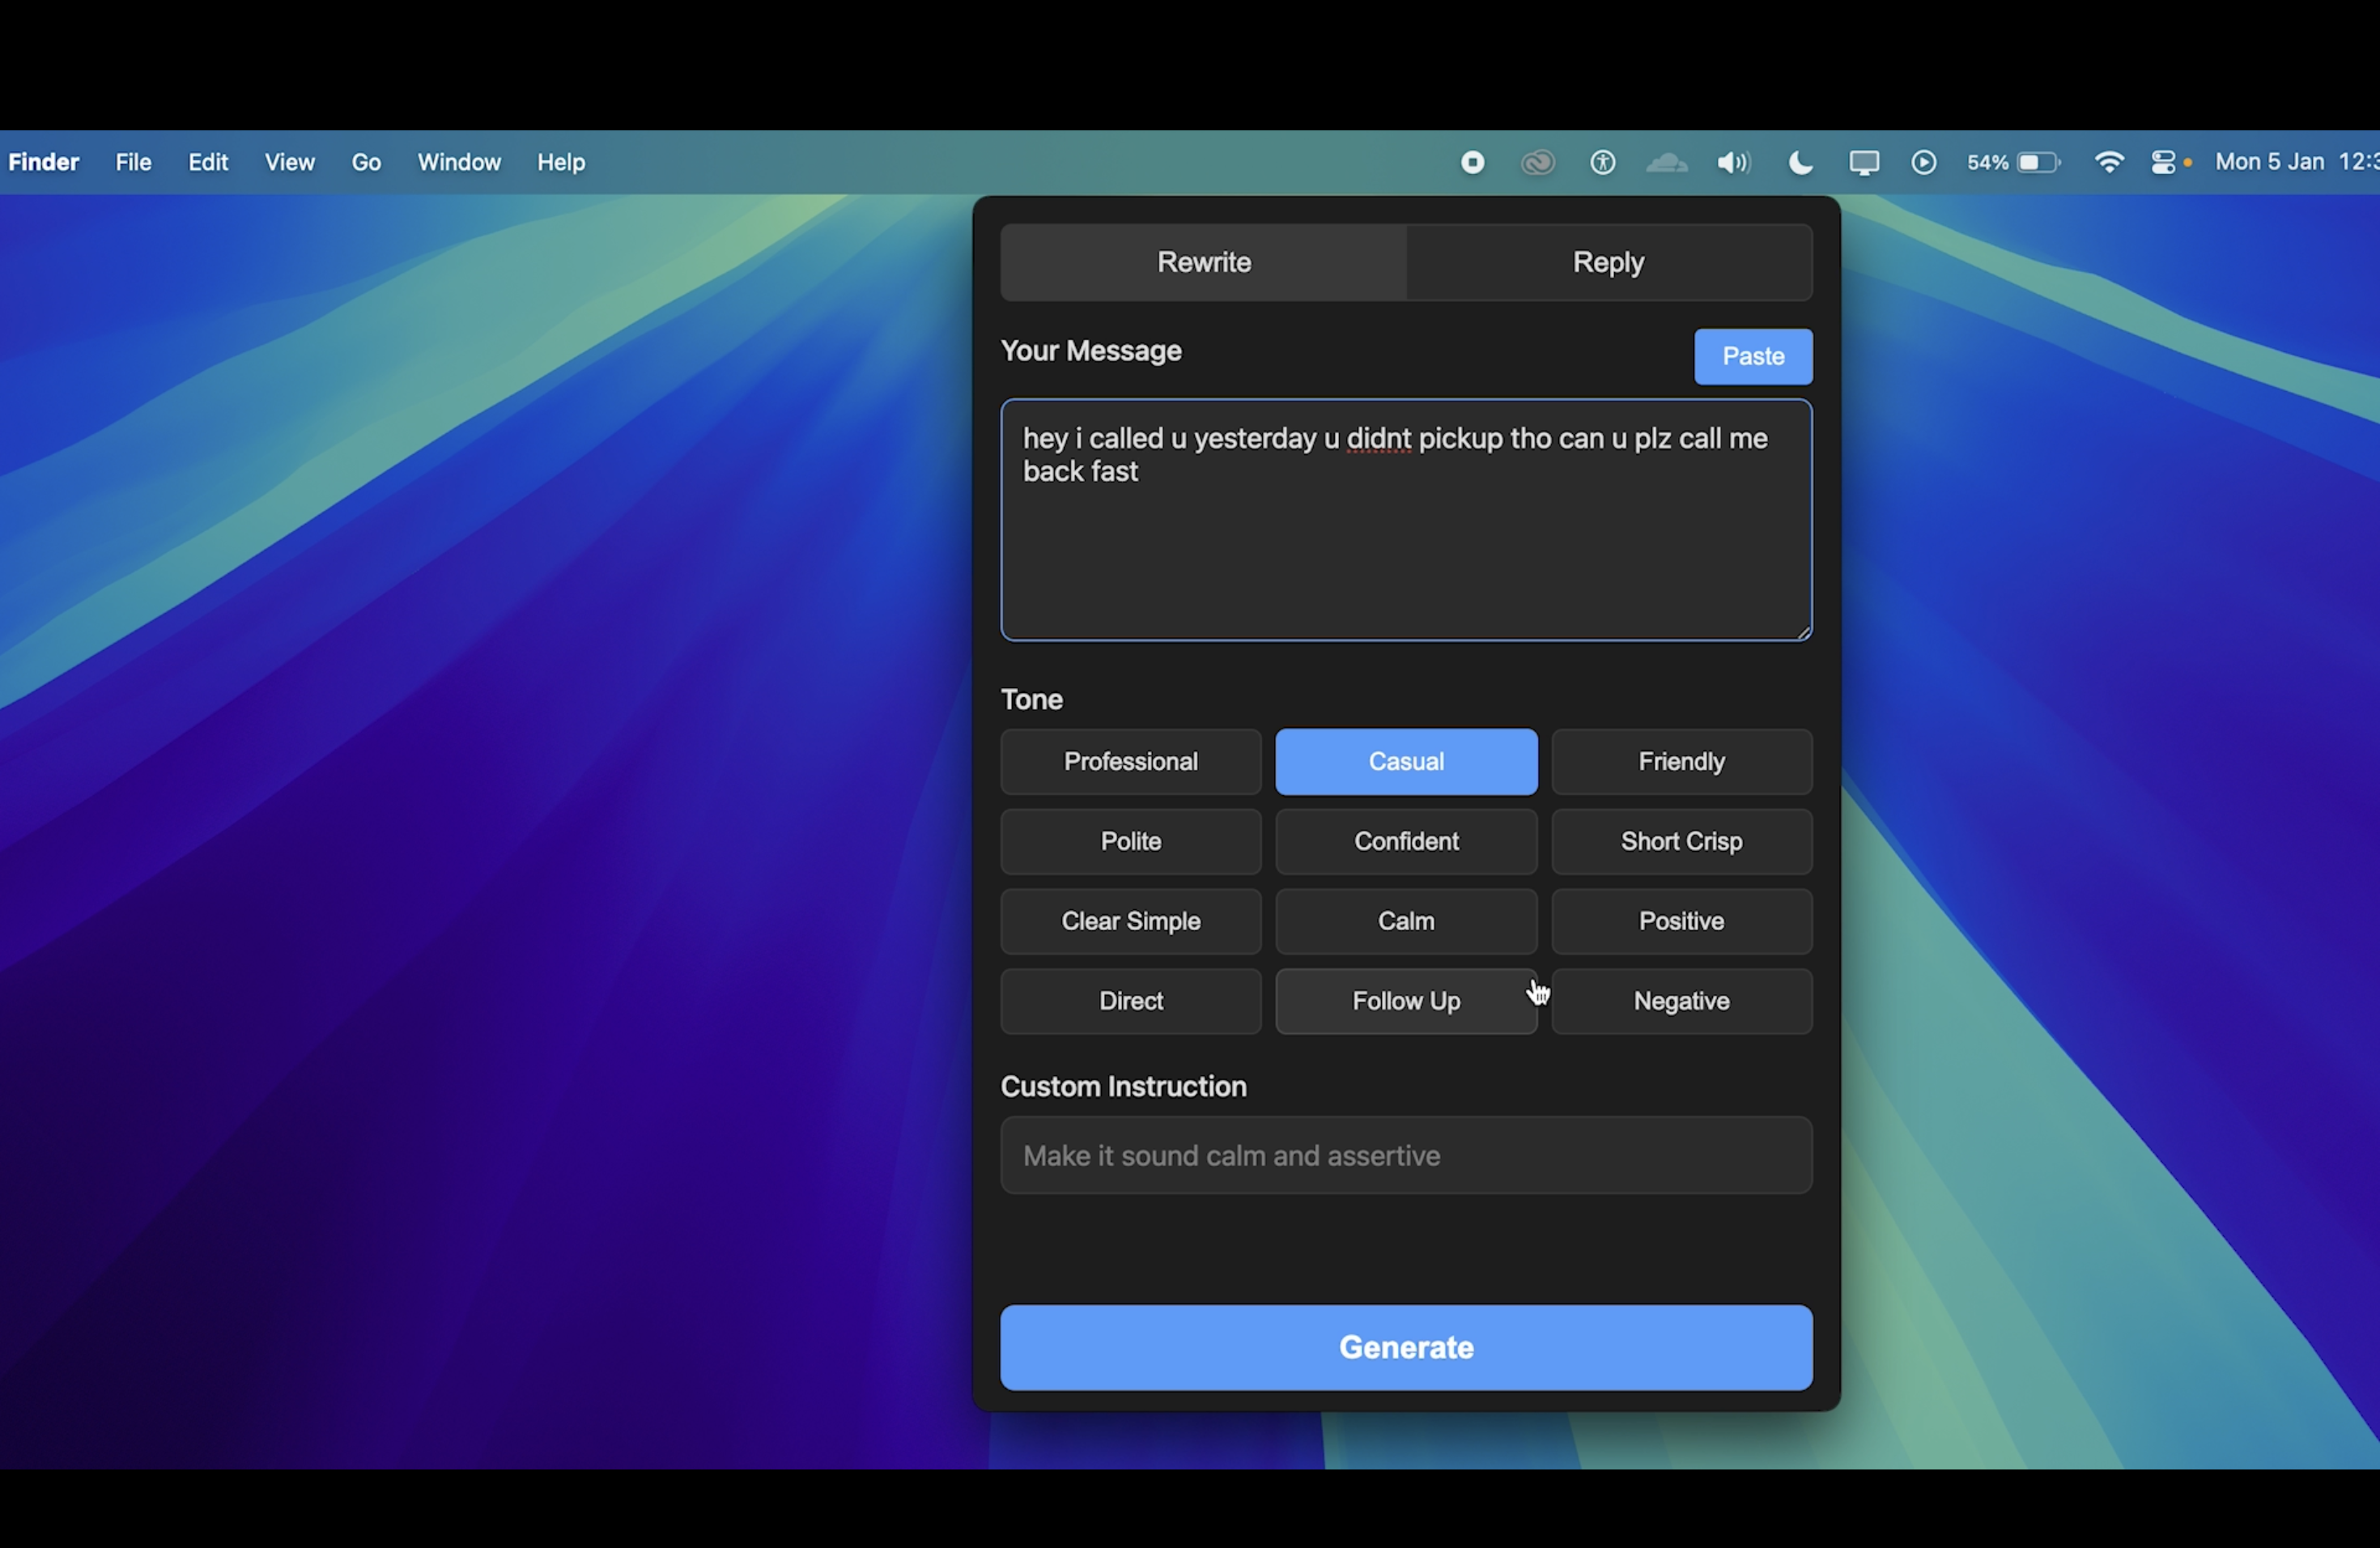The image size is (2380, 1548).
Task: Select the Short Crisp tone
Action: (x=1681, y=842)
